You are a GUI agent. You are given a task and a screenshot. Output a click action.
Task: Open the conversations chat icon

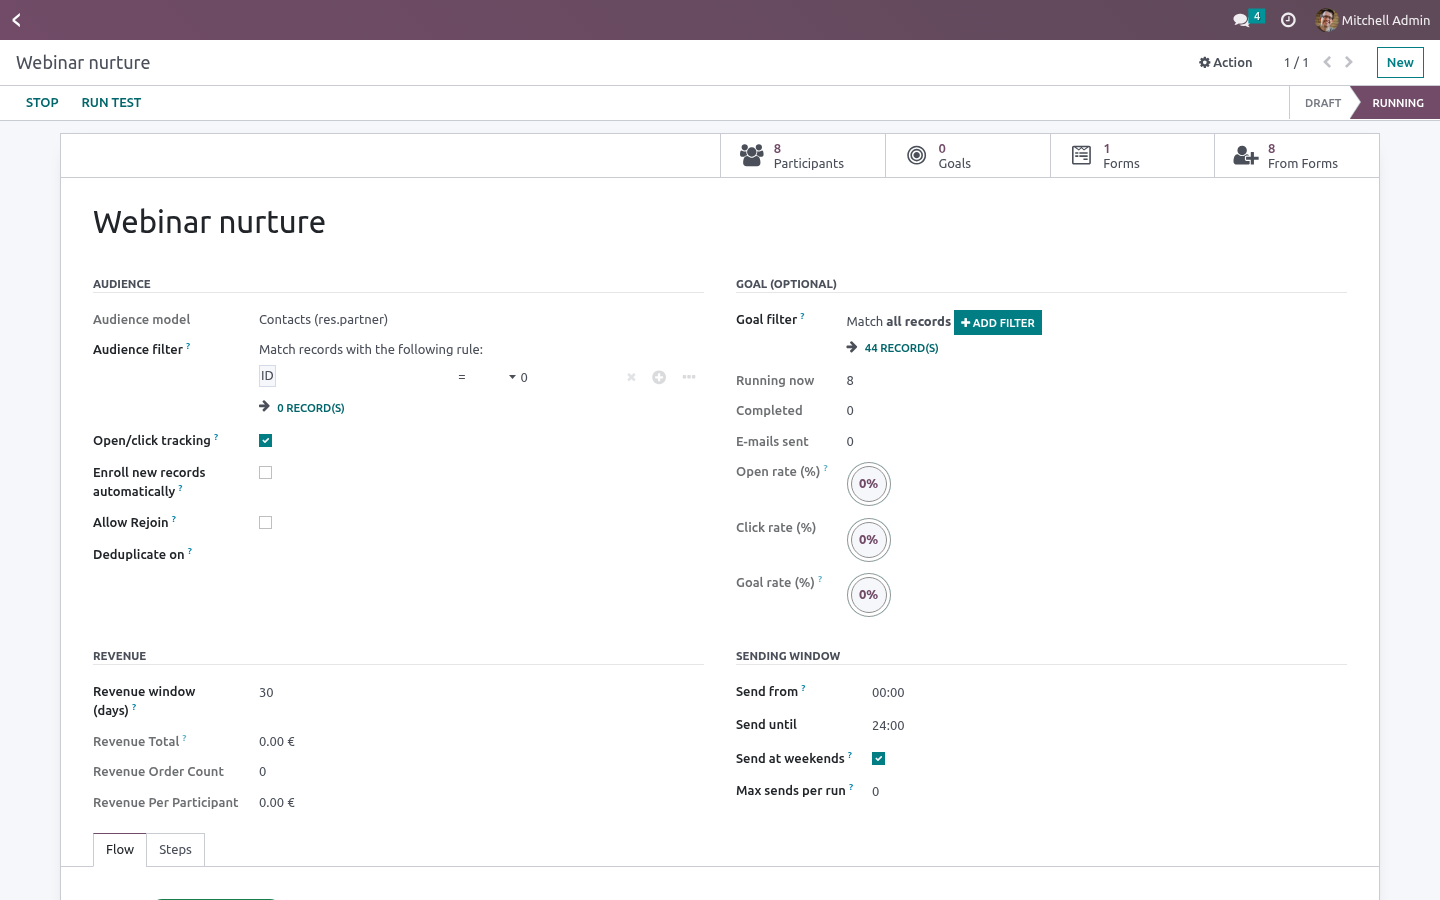coord(1241,20)
